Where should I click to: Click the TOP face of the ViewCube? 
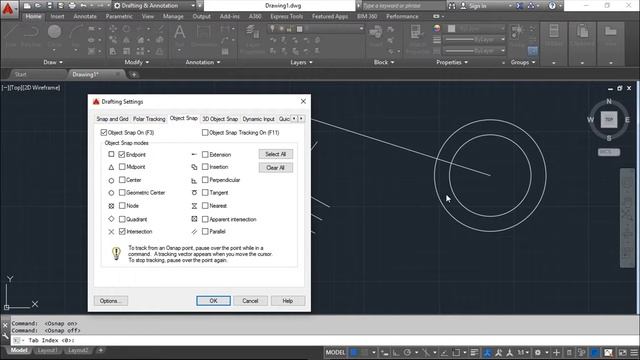pyautogui.click(x=609, y=120)
